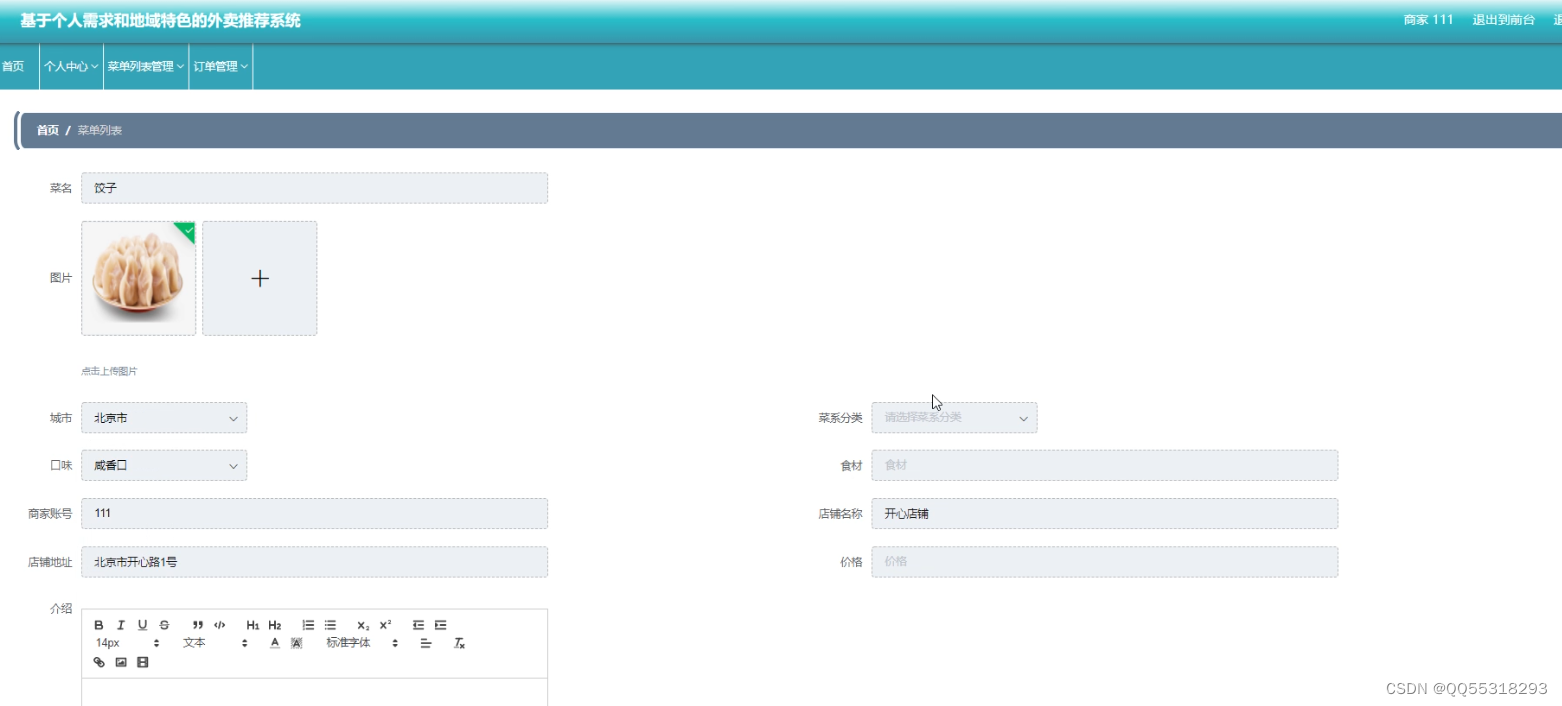Focus the 菜名 field containing 饺子
The height and width of the screenshot is (706, 1562).
pyautogui.click(x=314, y=188)
